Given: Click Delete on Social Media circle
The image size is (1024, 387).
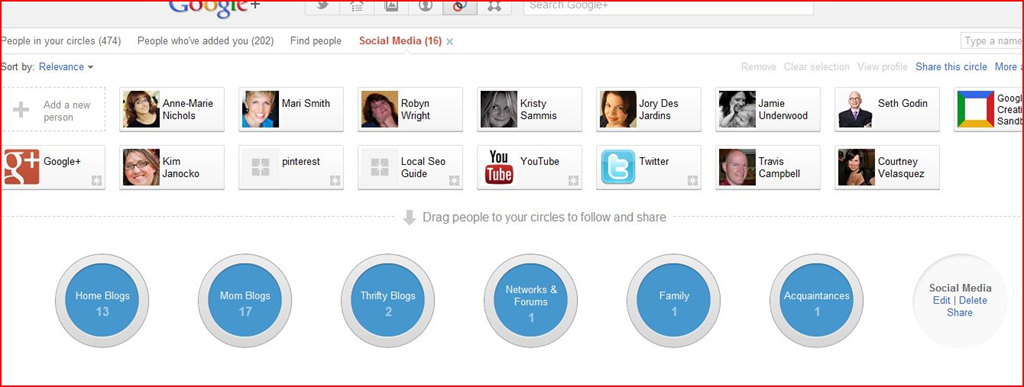Looking at the screenshot, I should tap(972, 300).
